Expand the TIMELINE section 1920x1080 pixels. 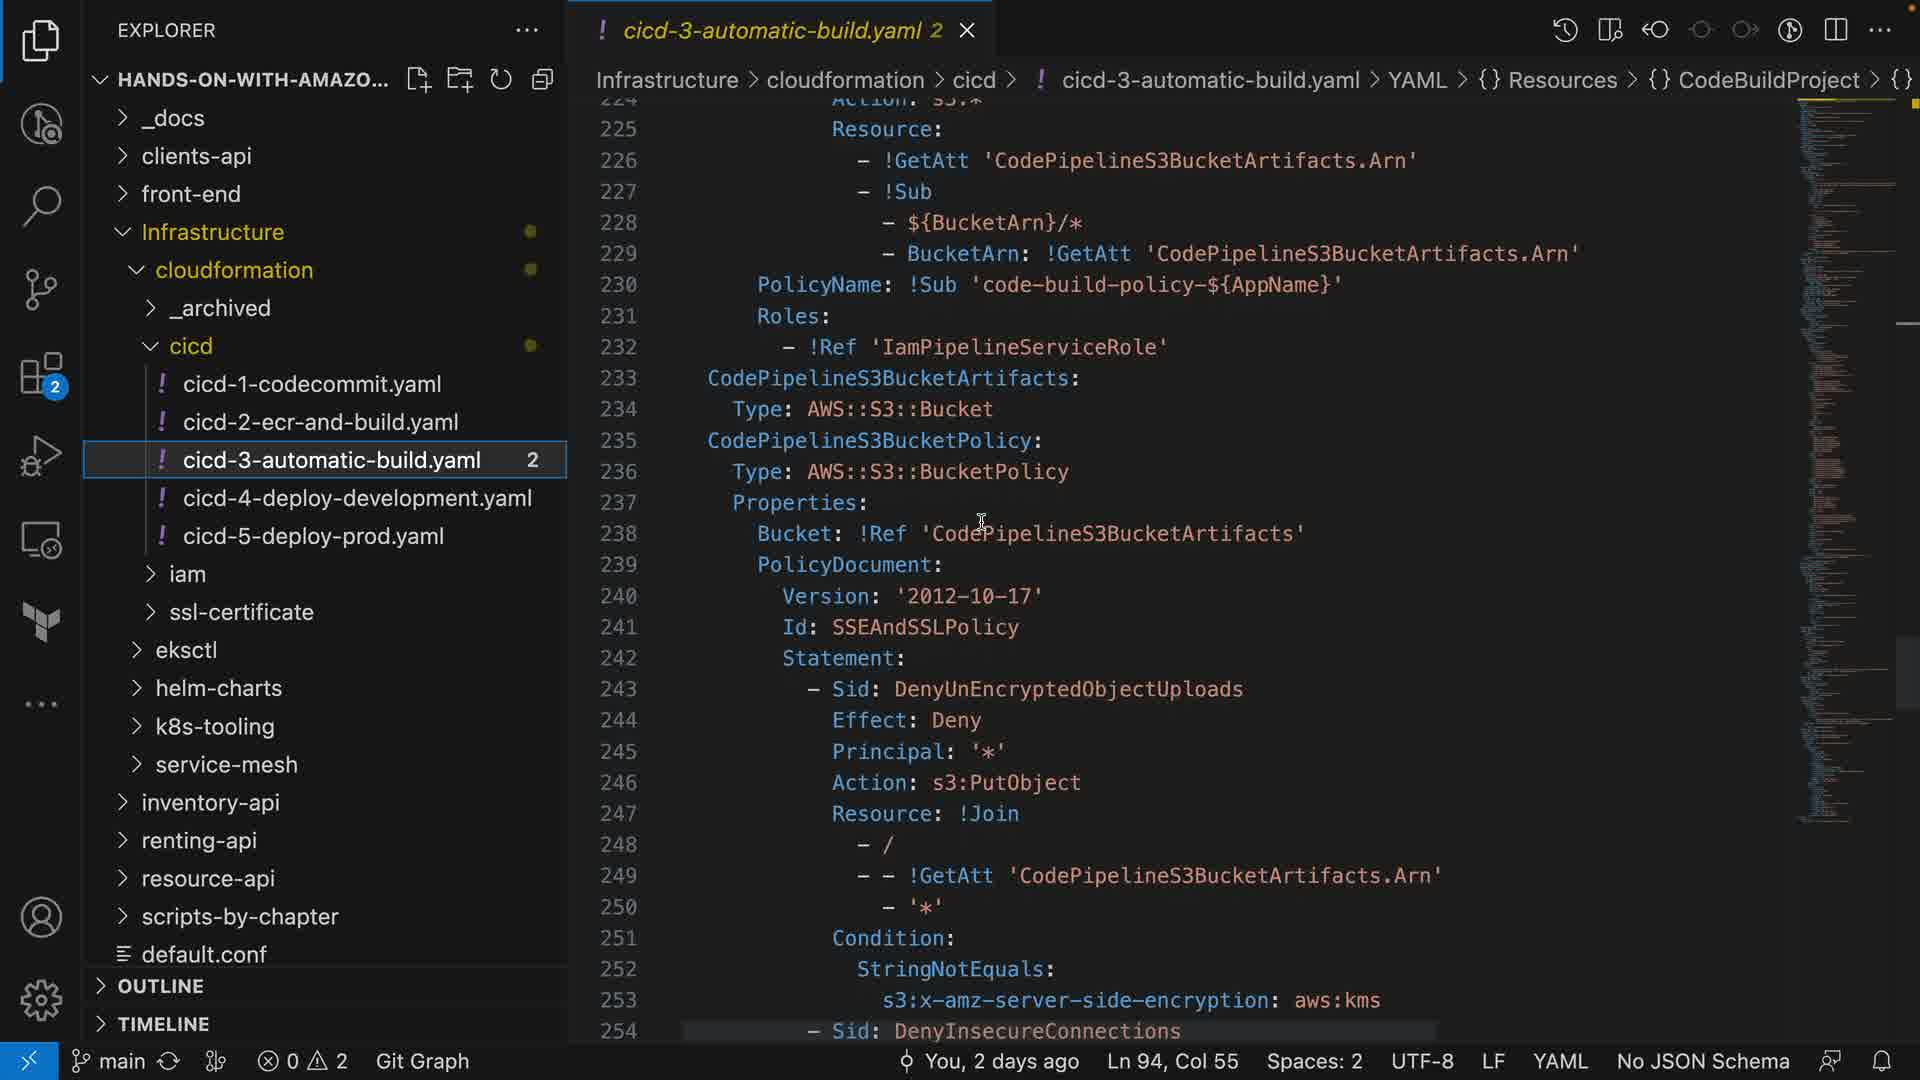pyautogui.click(x=163, y=1024)
